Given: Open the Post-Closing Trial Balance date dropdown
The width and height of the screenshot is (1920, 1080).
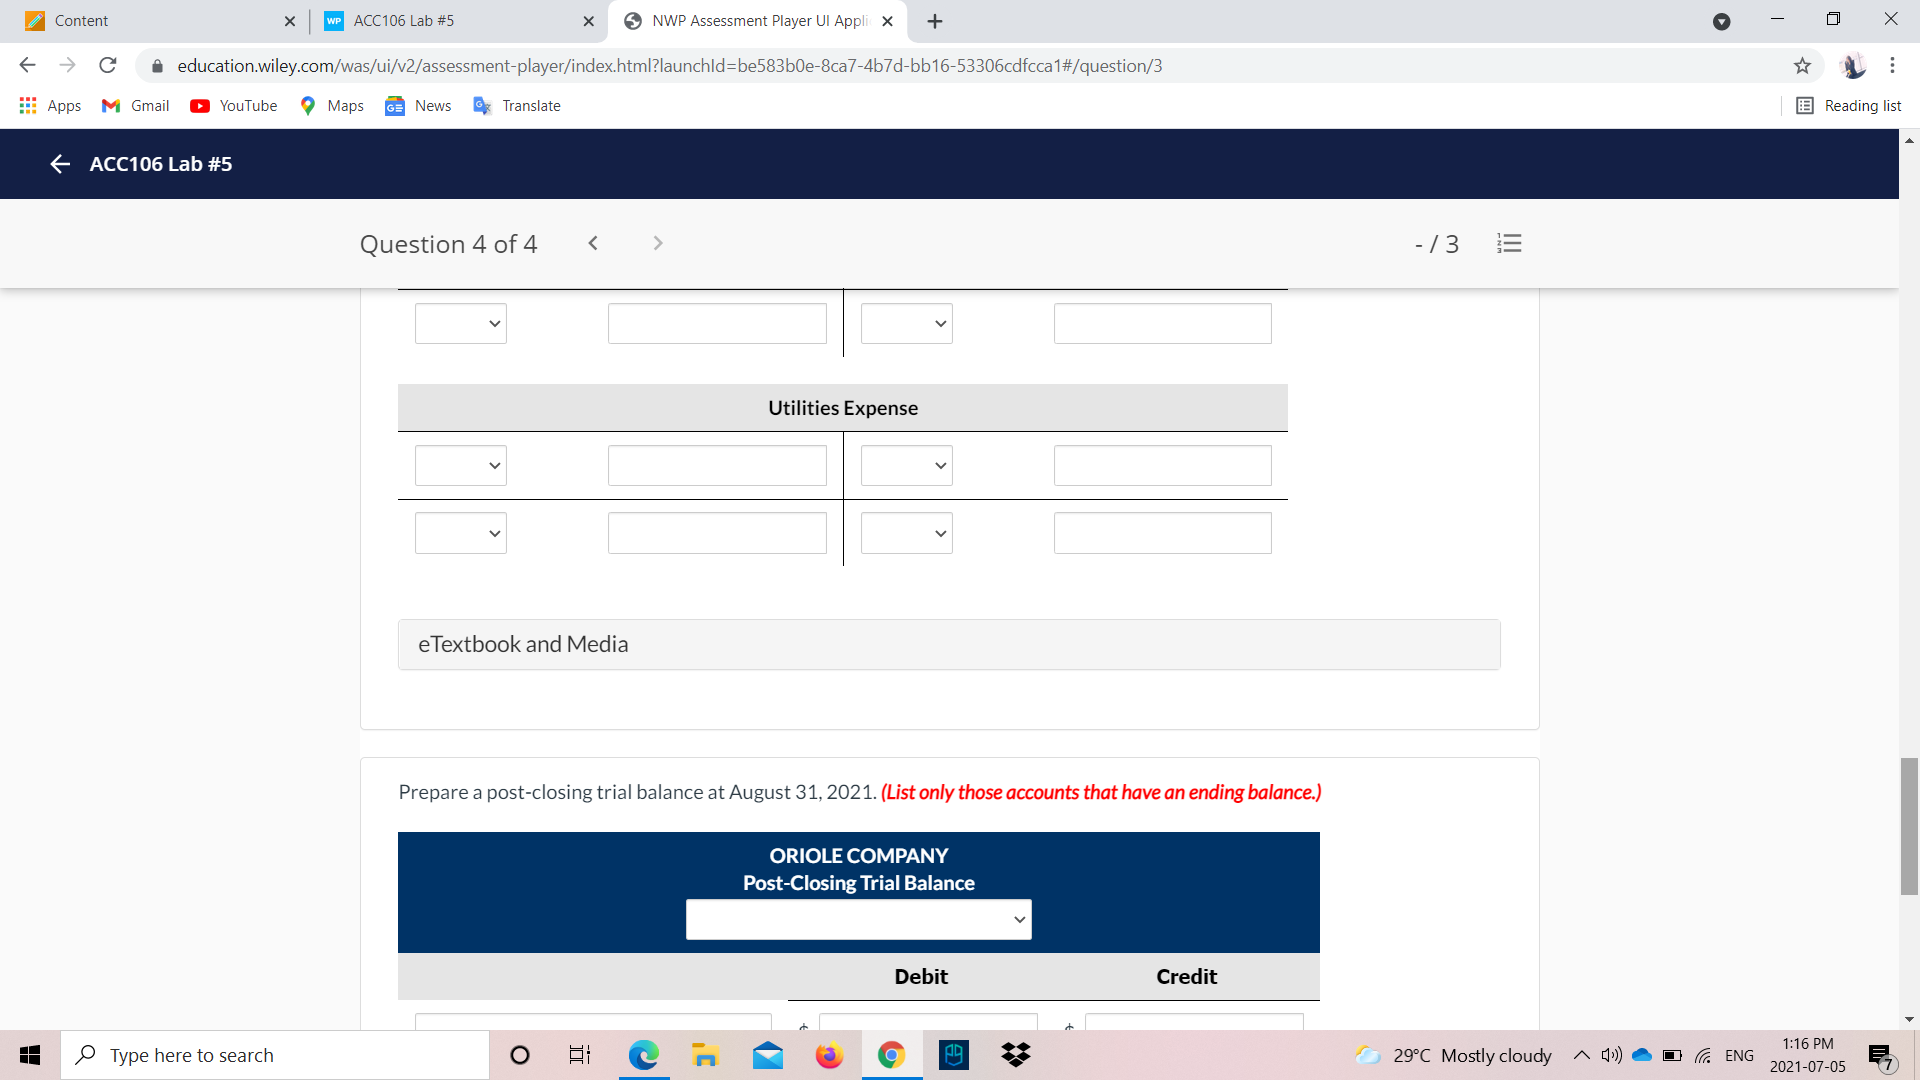Looking at the screenshot, I should [x=858, y=919].
